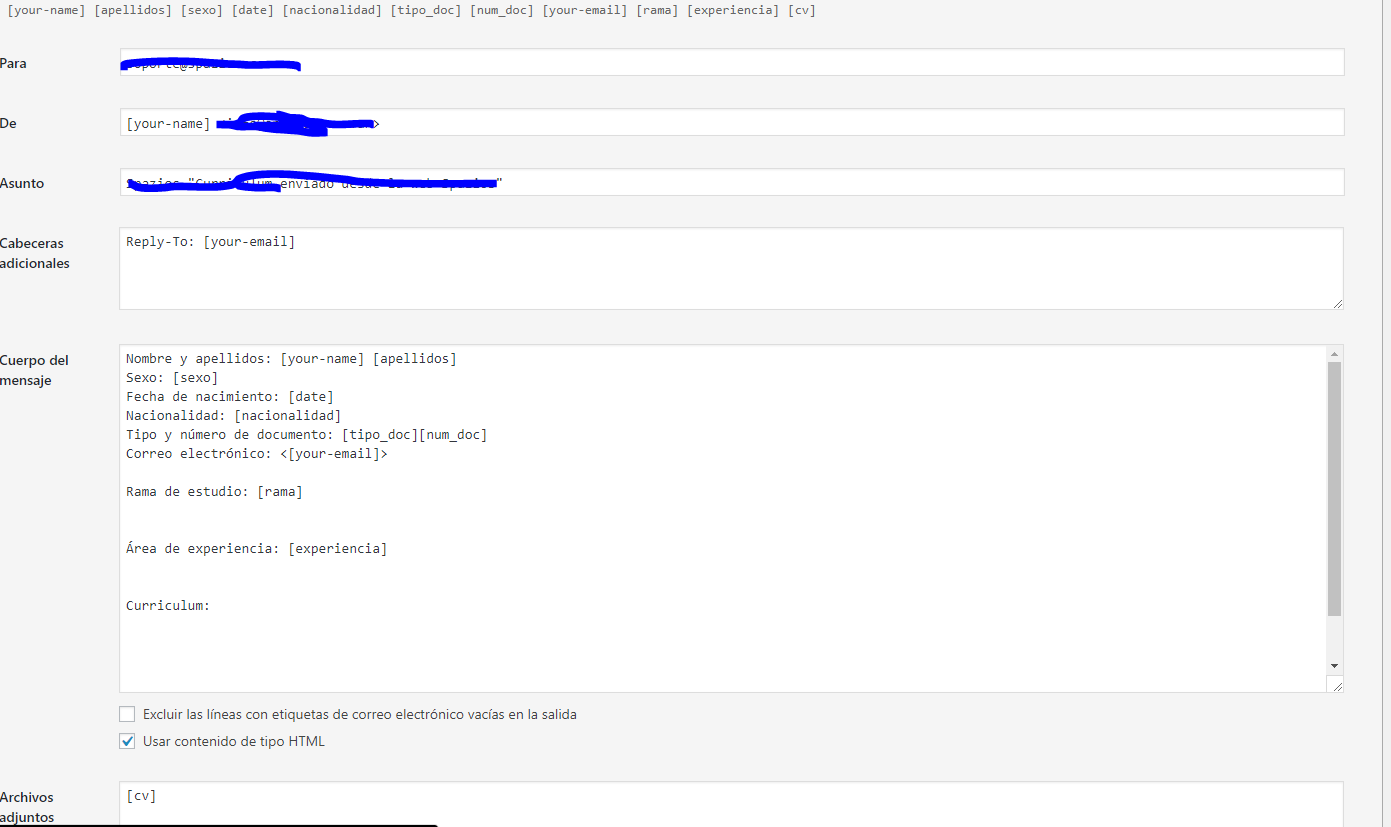Click the [experiencia] tag in the top list
The image size is (1391, 827).
[733, 10]
